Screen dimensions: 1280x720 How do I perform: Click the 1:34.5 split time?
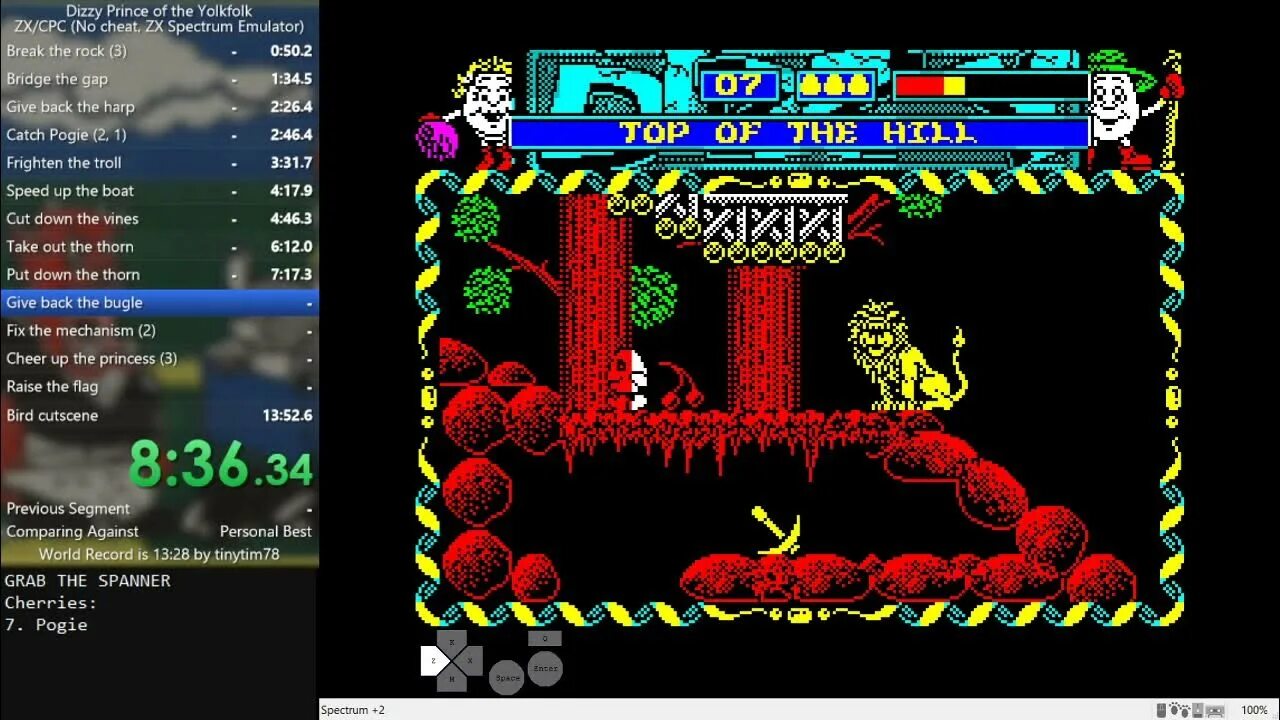pos(291,78)
